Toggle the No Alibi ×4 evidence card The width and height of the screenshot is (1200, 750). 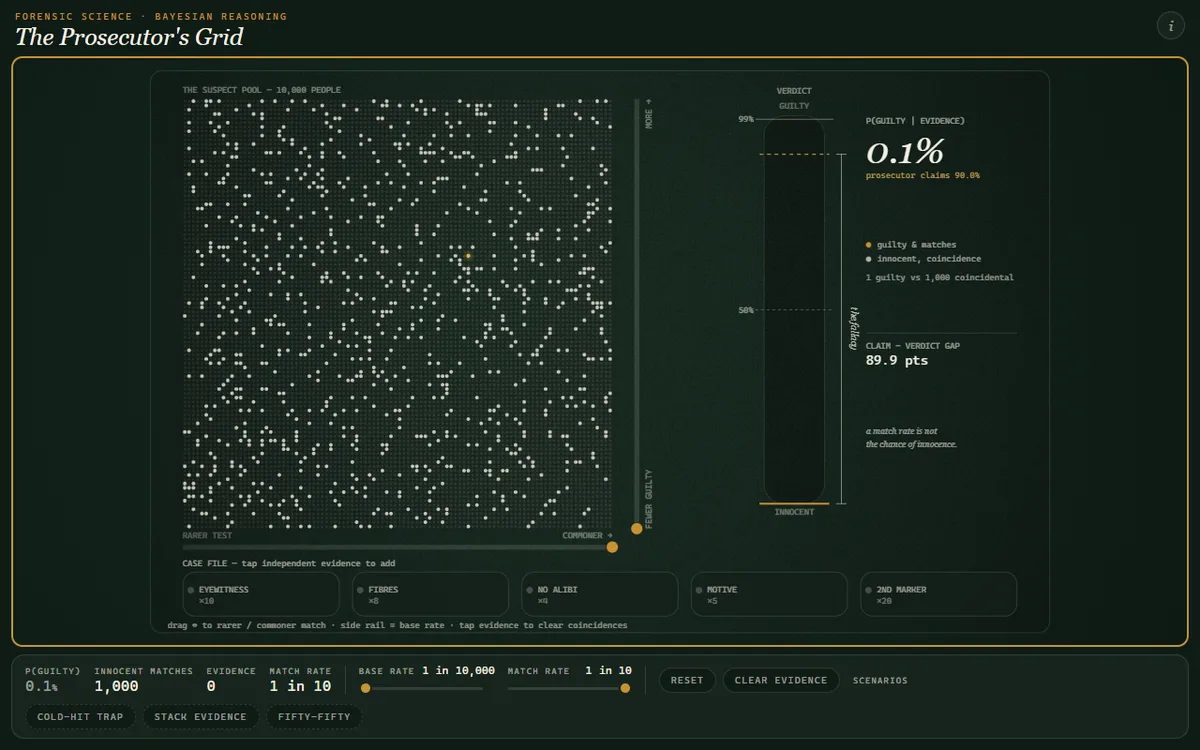coord(600,594)
